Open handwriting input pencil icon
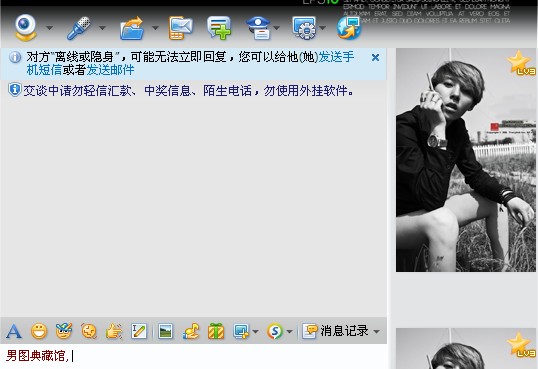 pos(139,331)
